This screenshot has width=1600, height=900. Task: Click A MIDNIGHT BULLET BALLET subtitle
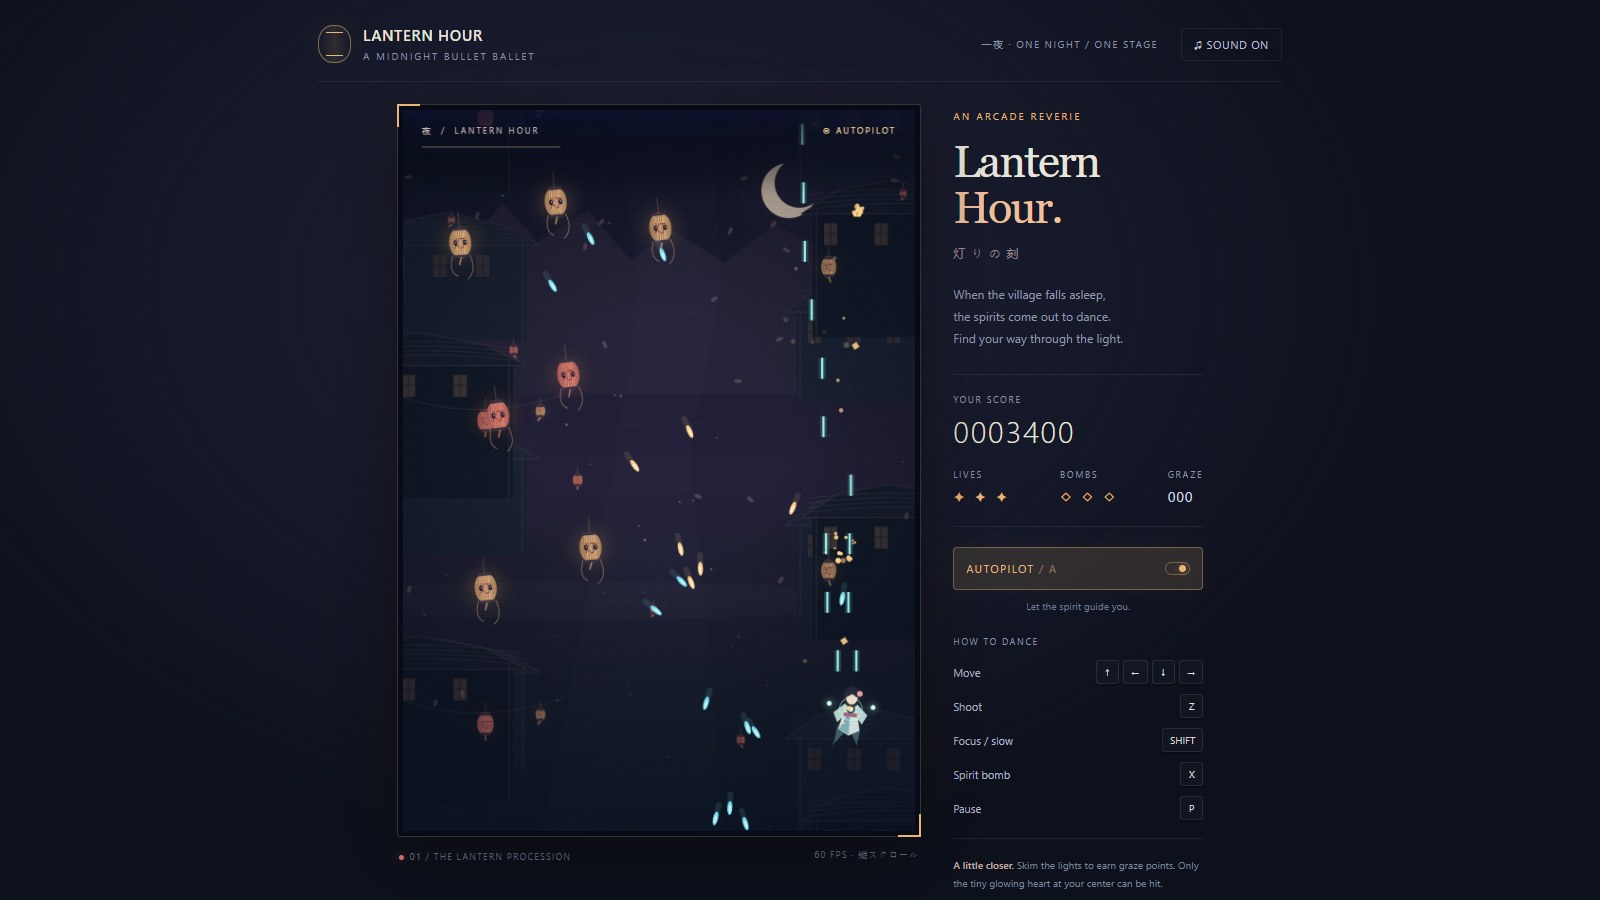[449, 57]
